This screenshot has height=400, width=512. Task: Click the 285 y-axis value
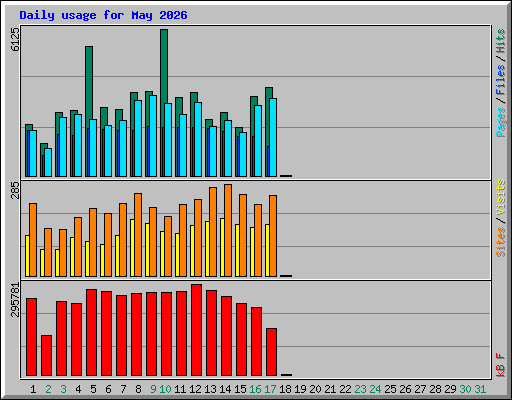point(15,190)
